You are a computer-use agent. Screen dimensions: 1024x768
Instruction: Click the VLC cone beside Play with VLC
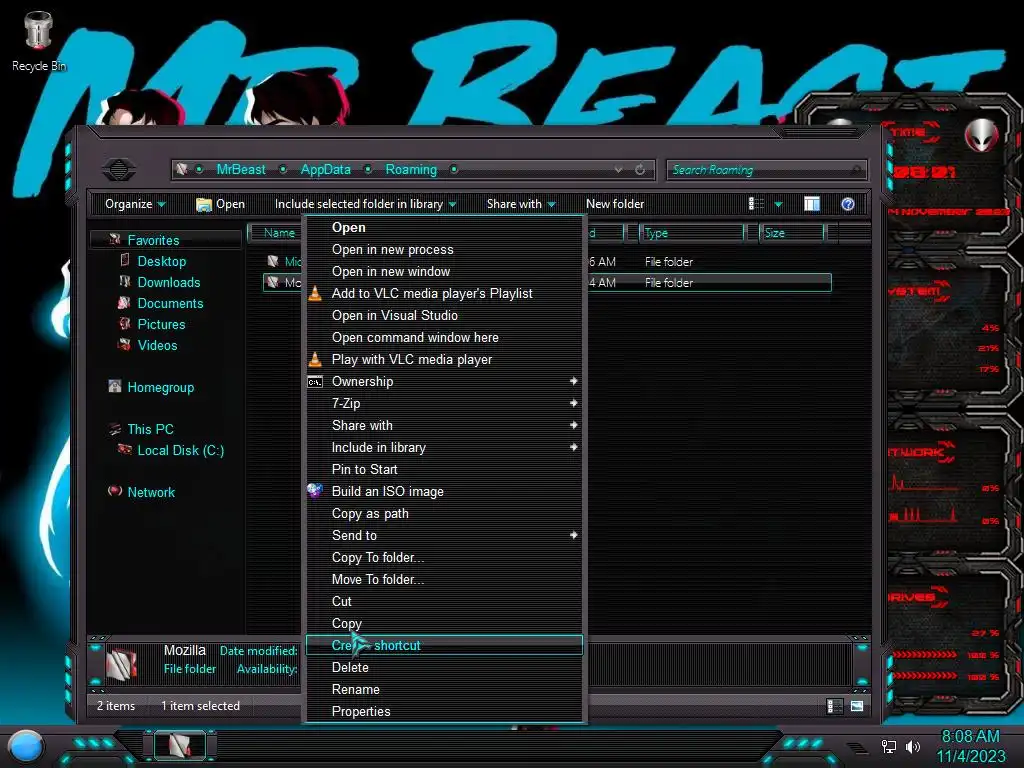click(315, 359)
